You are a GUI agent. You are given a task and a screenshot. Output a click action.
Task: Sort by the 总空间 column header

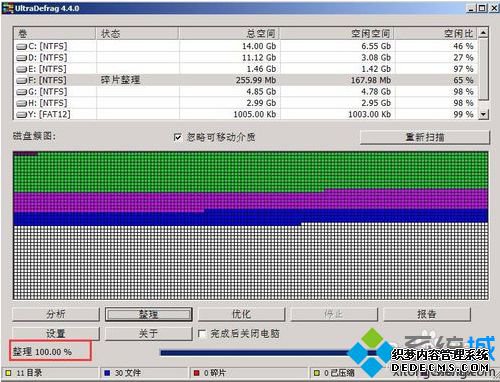[x=229, y=34]
